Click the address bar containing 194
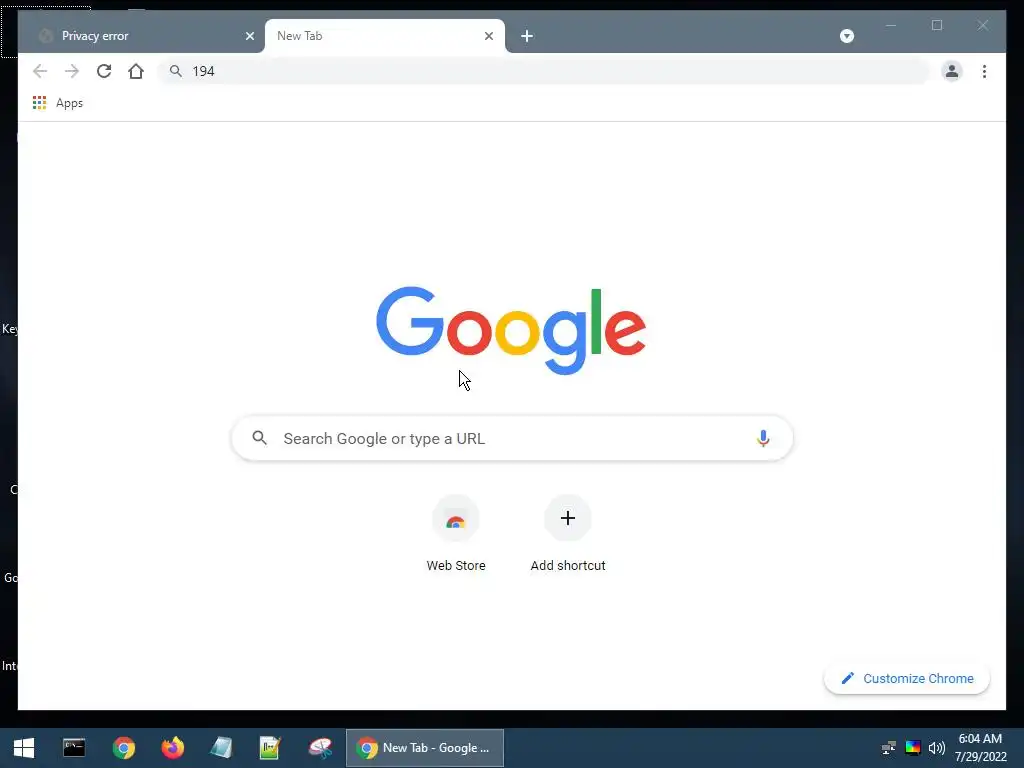The image size is (1024, 768). coord(543,71)
